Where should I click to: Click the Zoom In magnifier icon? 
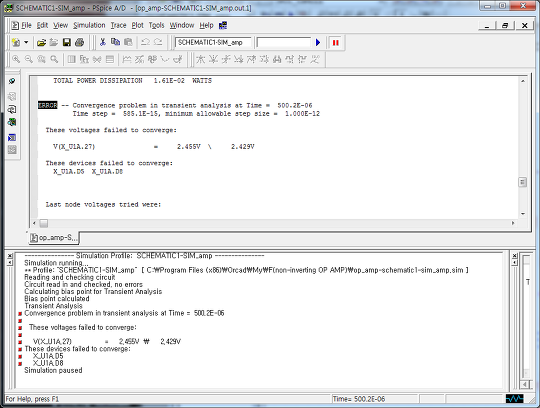(16, 60)
